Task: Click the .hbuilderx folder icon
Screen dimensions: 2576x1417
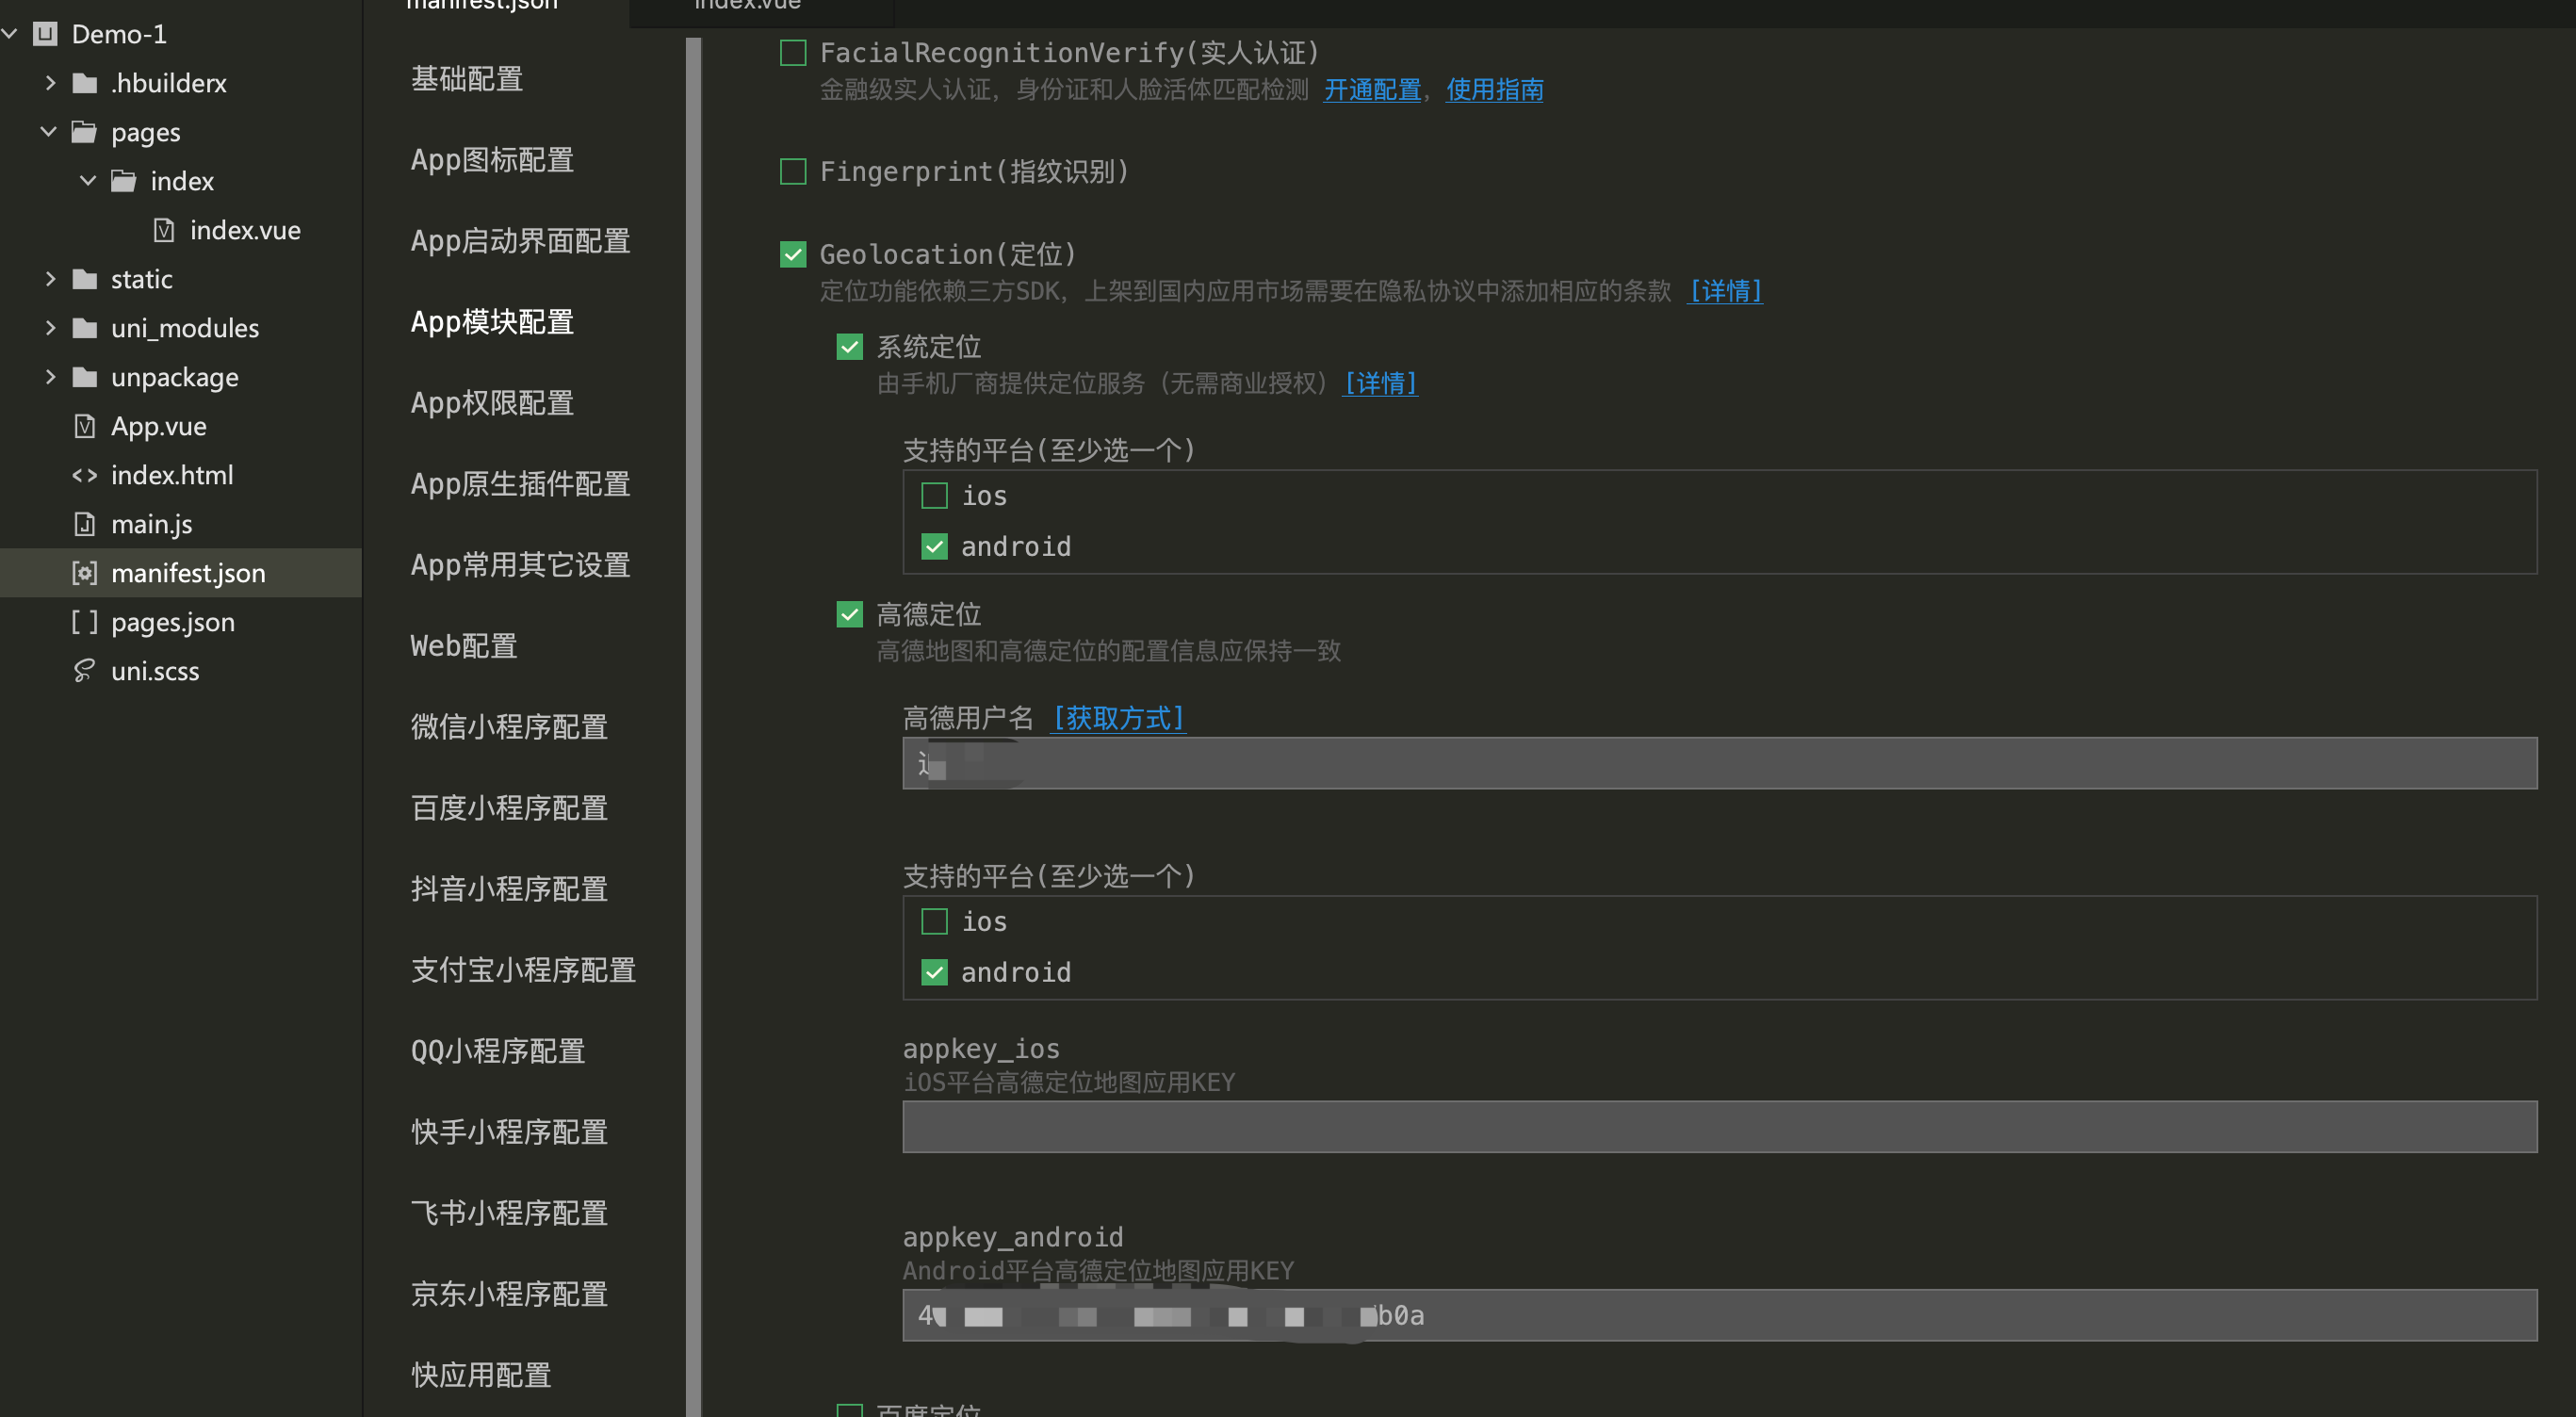Action: [x=85, y=83]
